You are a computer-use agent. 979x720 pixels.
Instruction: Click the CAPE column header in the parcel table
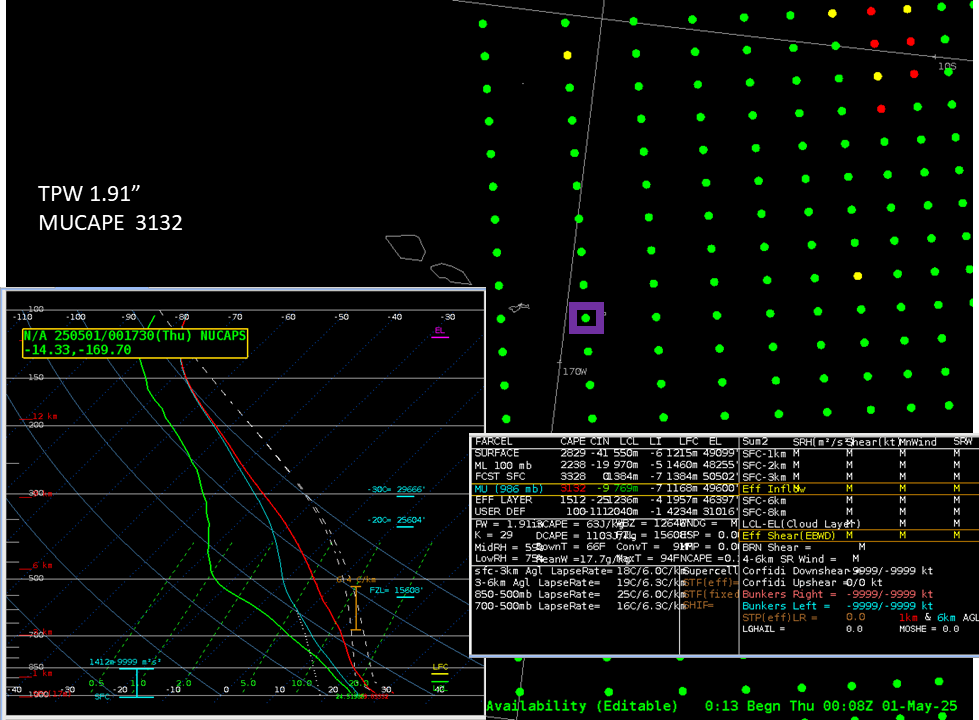[573, 441]
